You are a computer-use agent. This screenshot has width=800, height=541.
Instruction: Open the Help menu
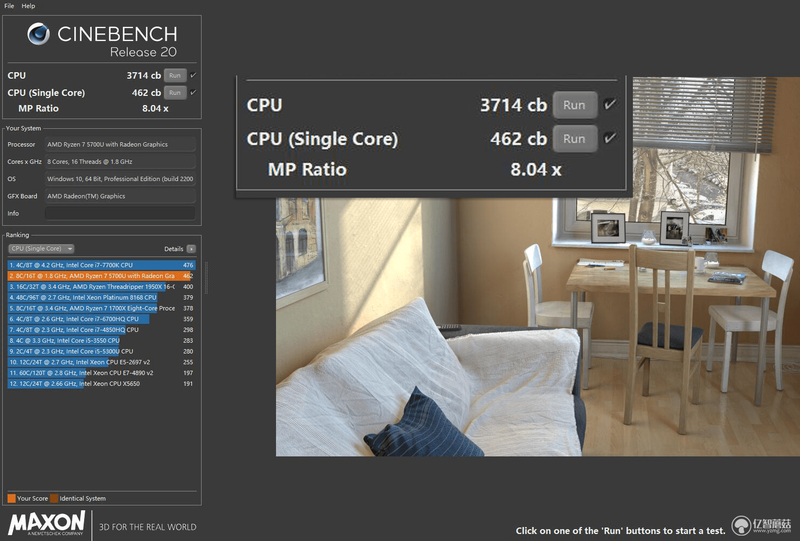28,6
